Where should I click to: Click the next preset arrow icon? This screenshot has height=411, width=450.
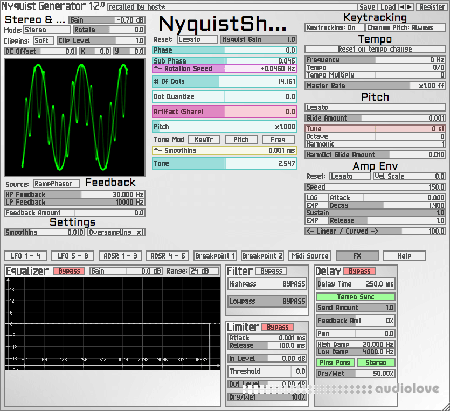point(409,7)
